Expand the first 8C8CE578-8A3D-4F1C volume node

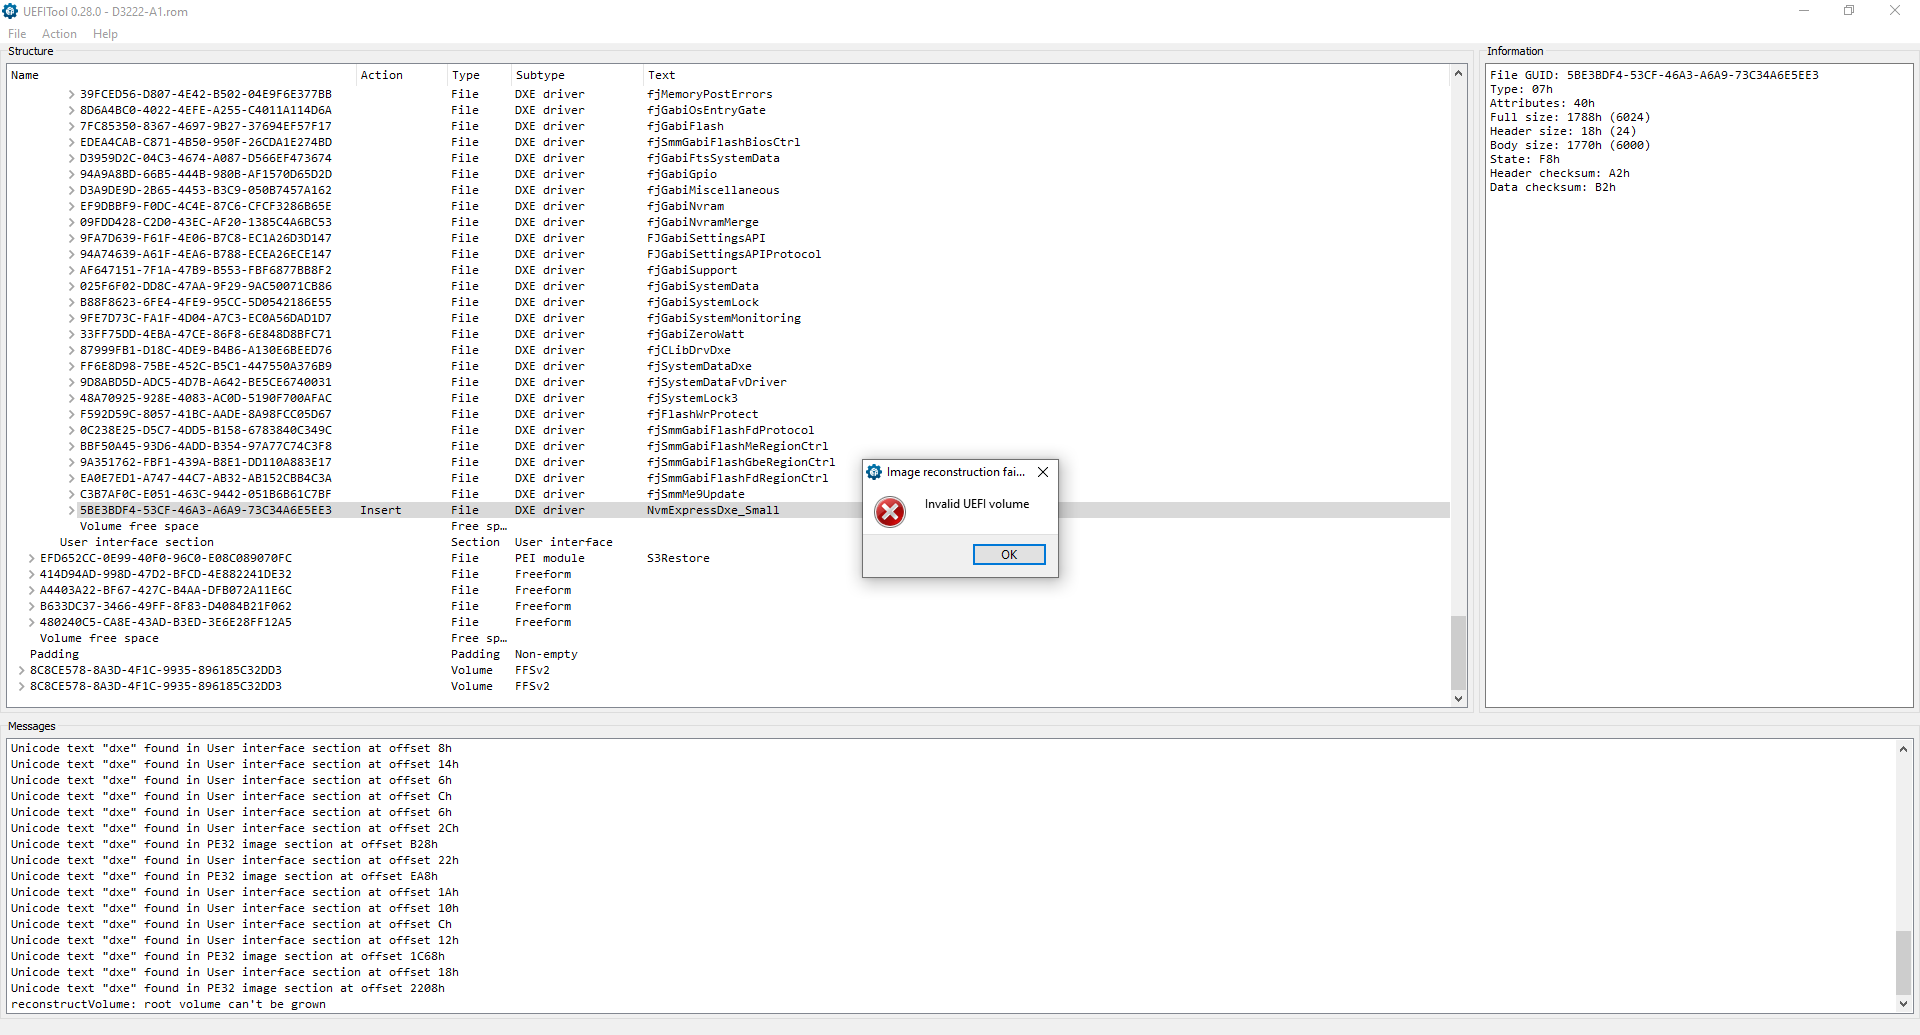[x=21, y=670]
